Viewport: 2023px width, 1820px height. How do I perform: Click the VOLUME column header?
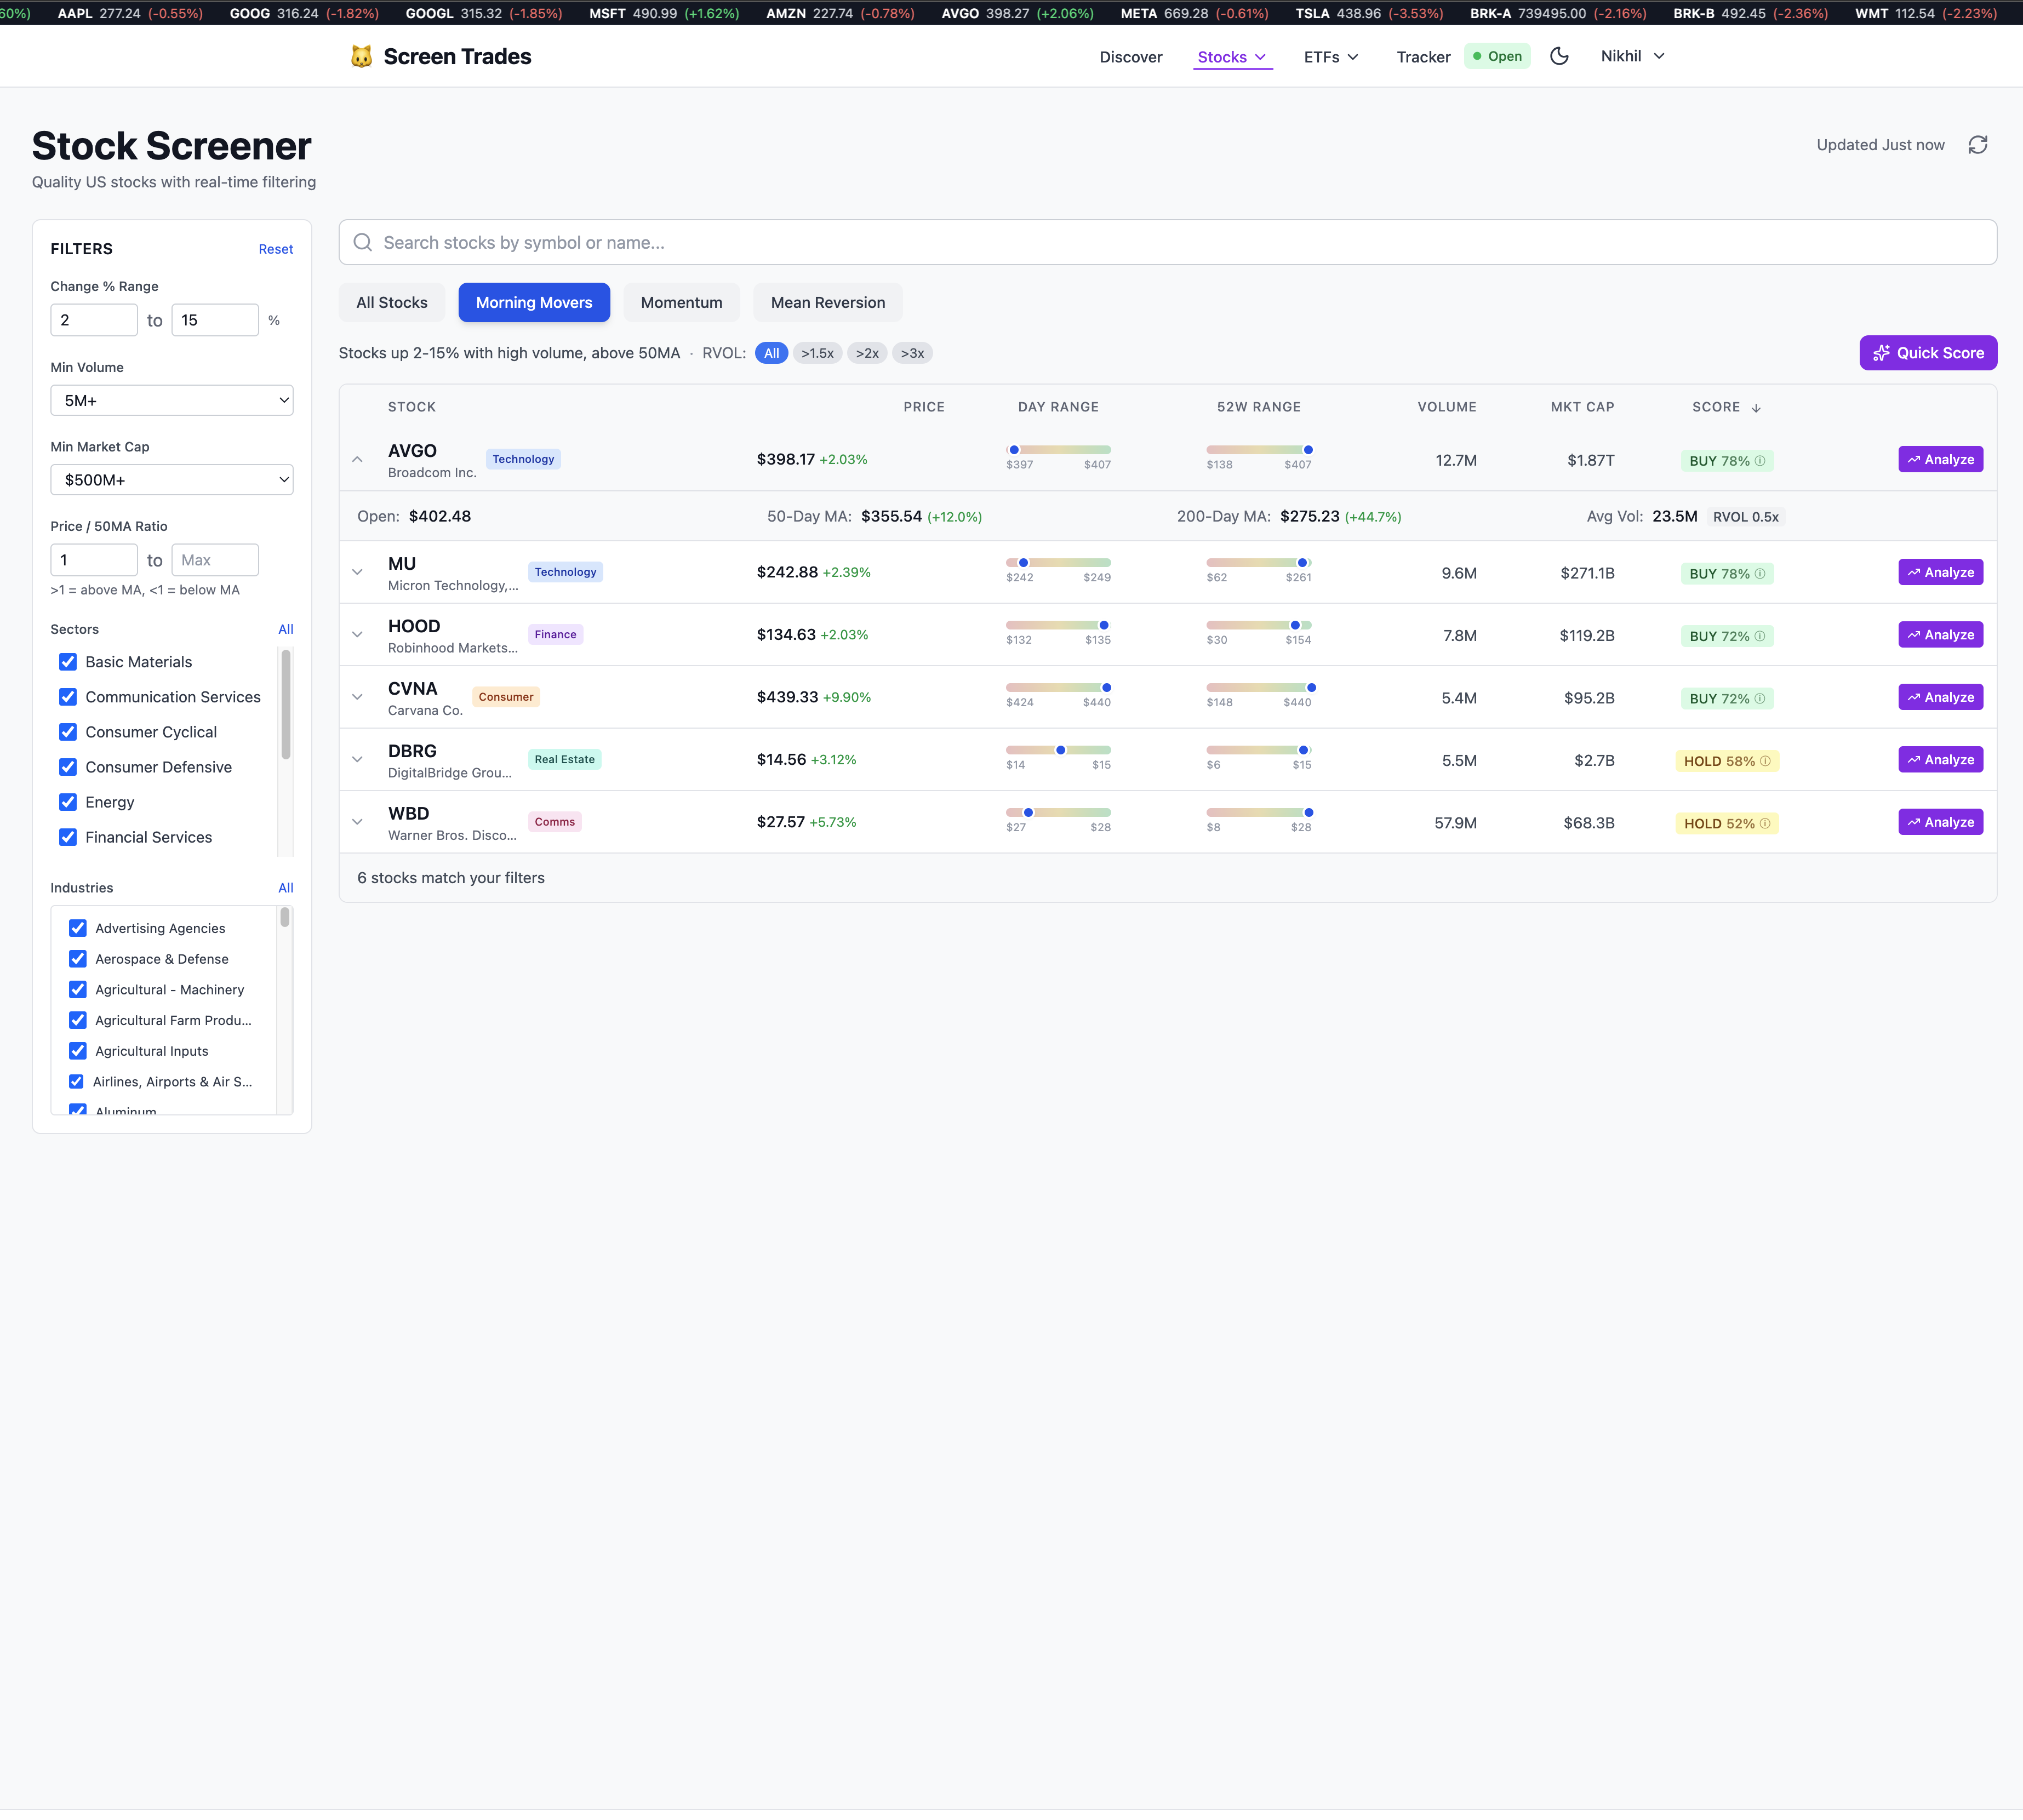tap(1446, 407)
